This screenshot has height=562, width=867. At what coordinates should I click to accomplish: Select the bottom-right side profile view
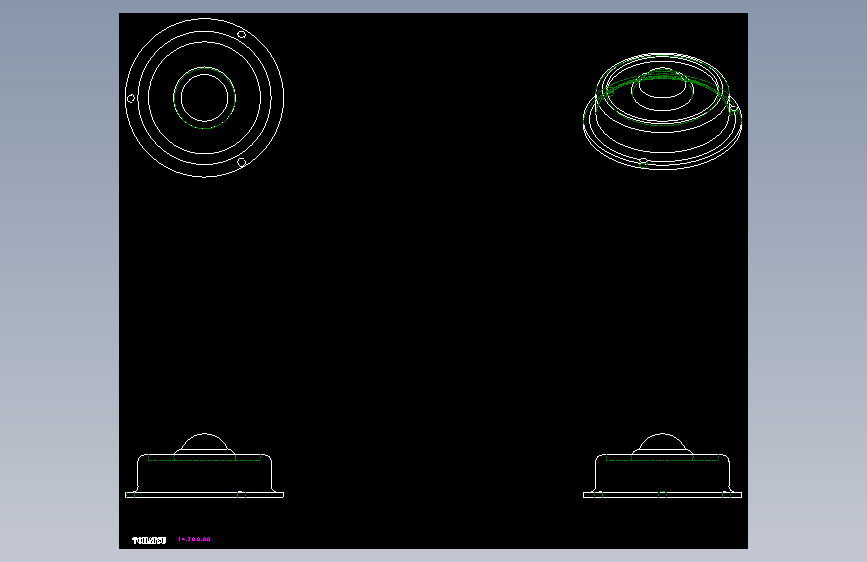pyautogui.click(x=662, y=465)
